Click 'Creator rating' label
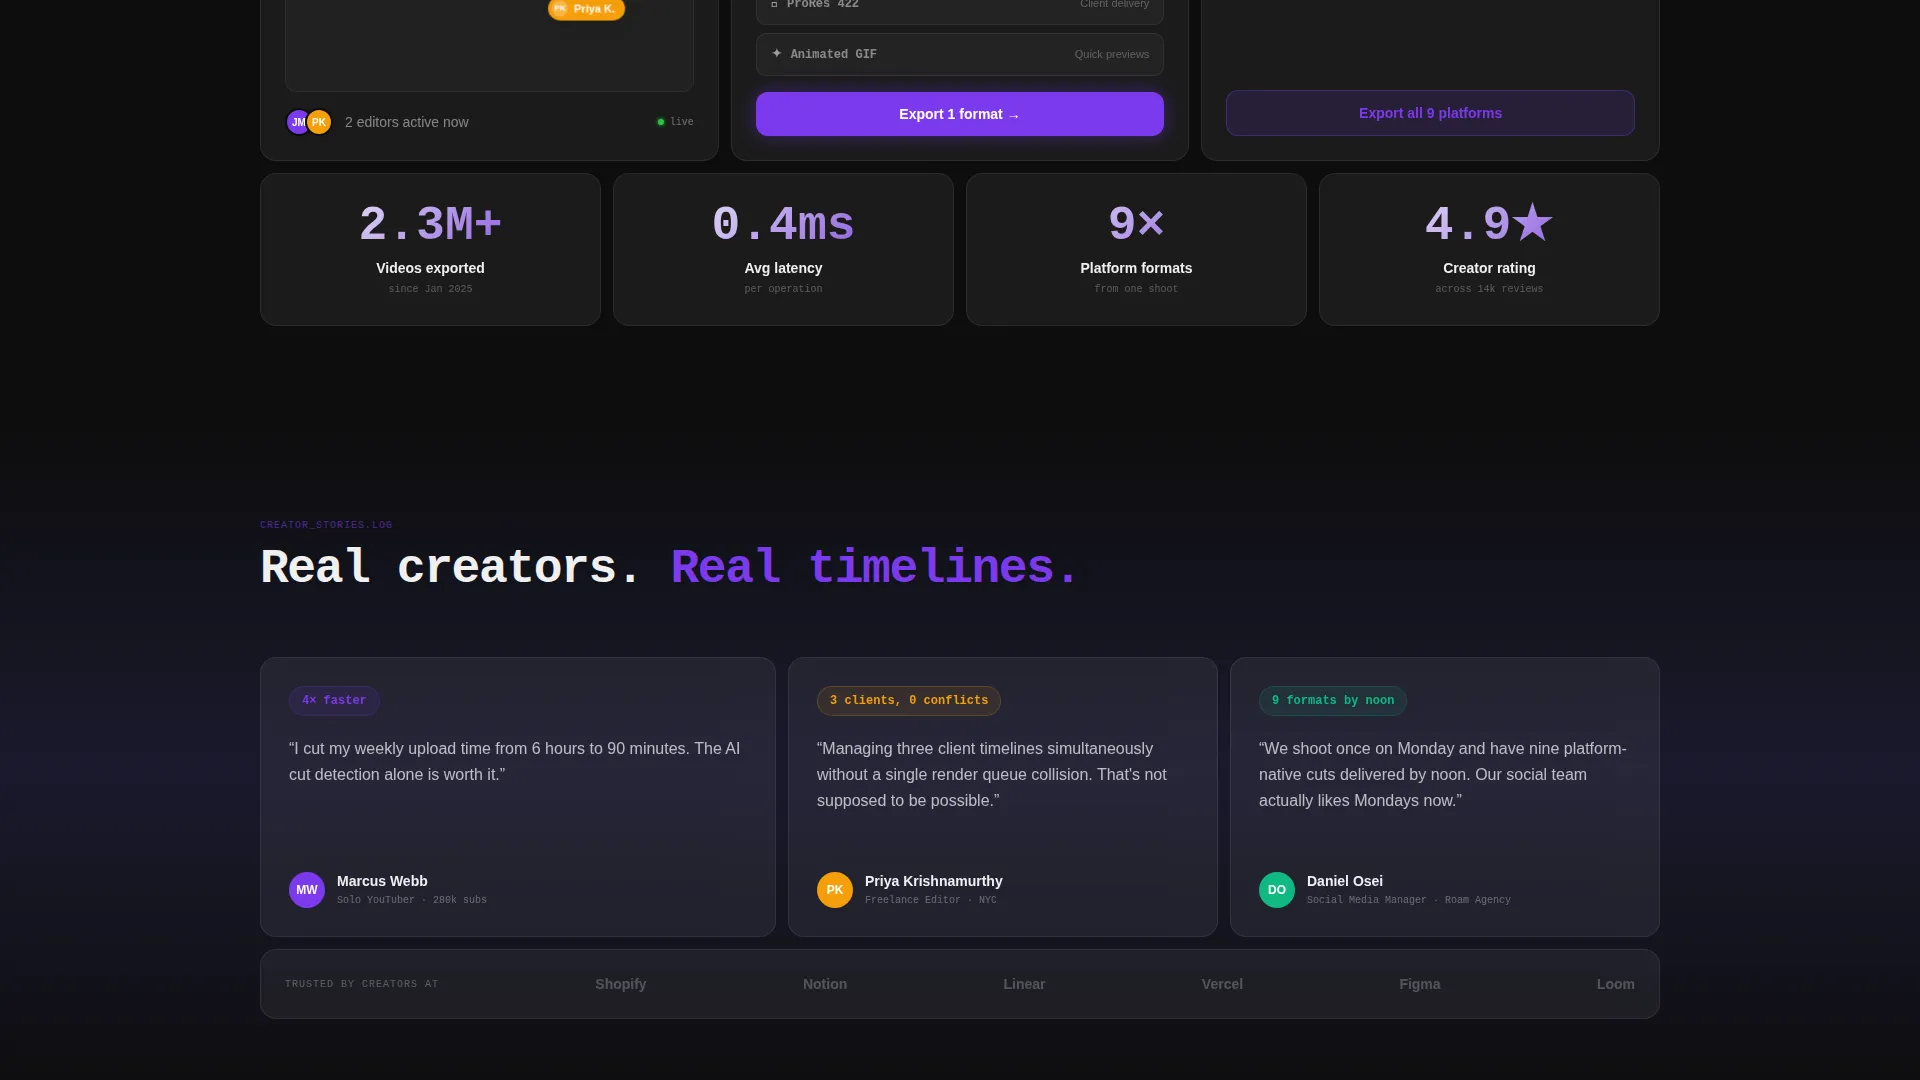Screen dimensions: 1920x1080 tap(1489, 268)
